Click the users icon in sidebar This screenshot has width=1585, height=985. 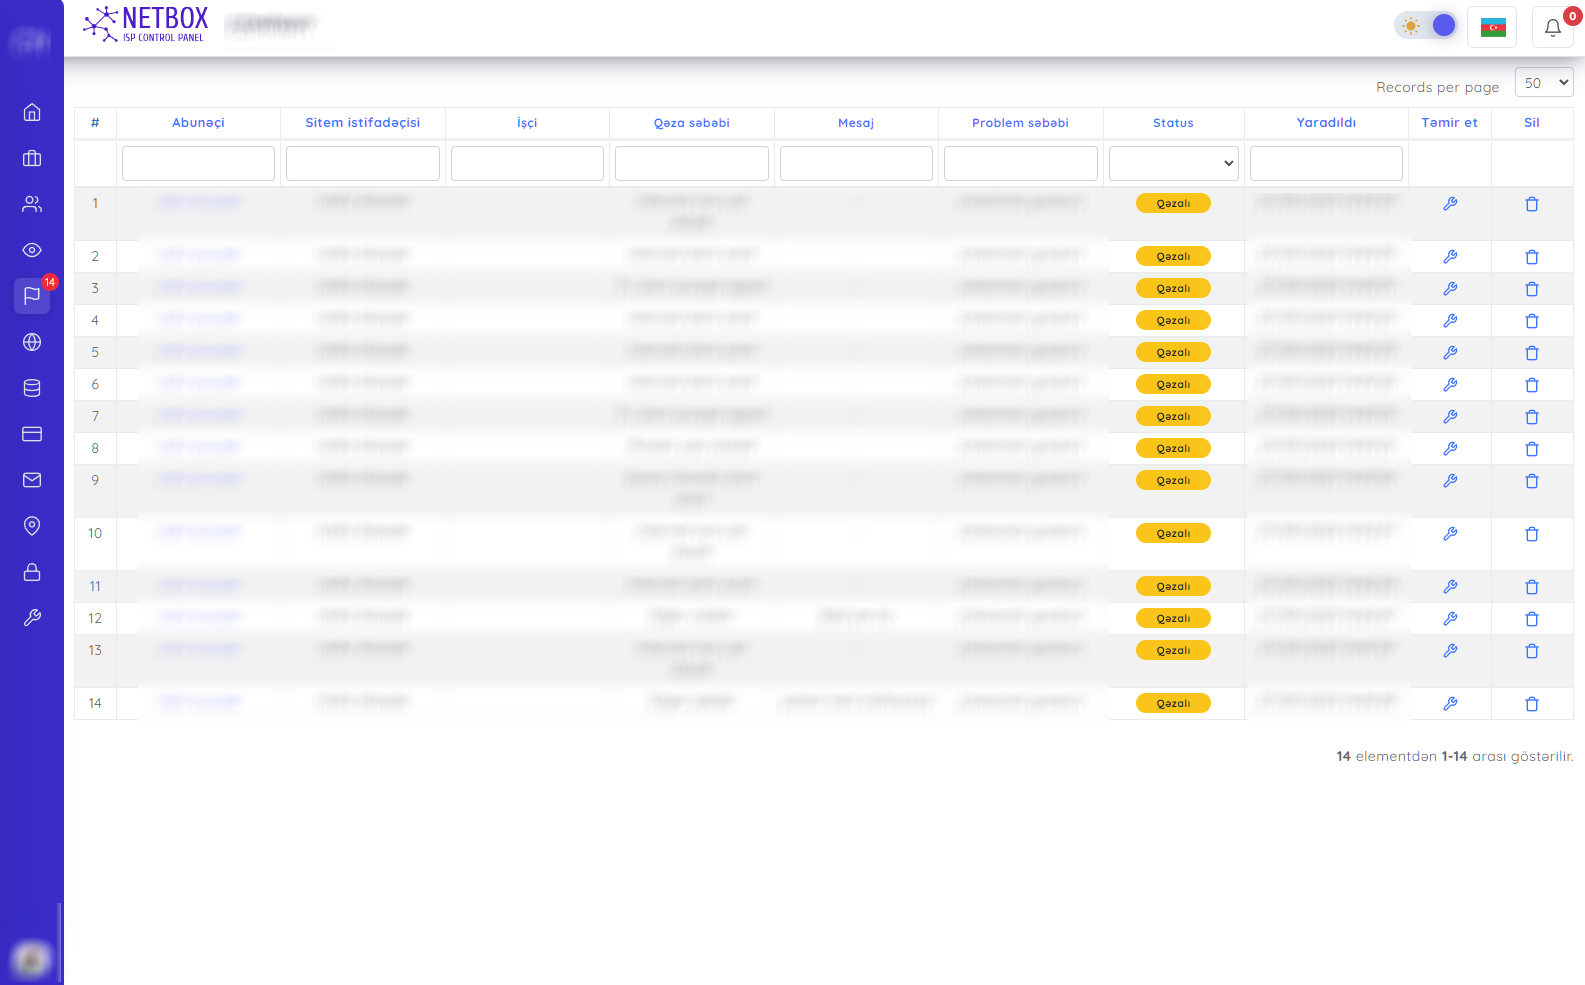(x=32, y=204)
